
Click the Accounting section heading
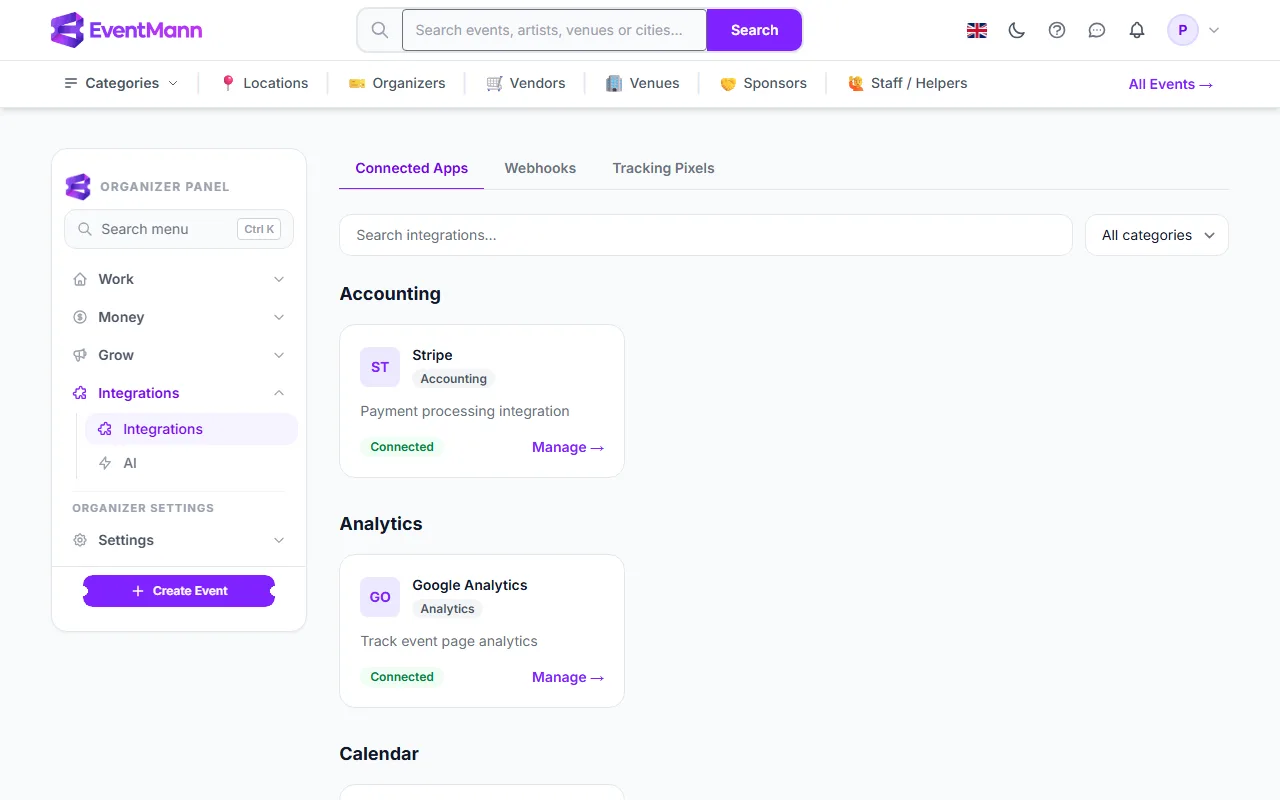tap(390, 293)
